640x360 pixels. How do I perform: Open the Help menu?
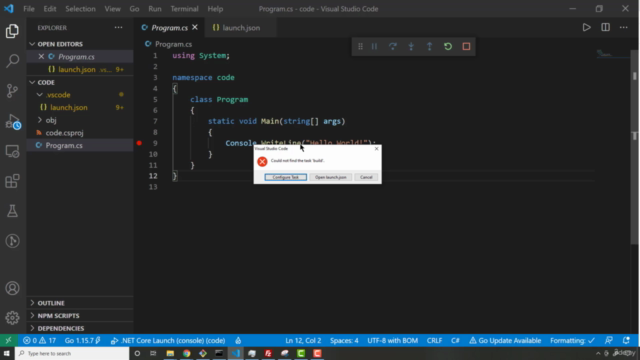click(215, 9)
